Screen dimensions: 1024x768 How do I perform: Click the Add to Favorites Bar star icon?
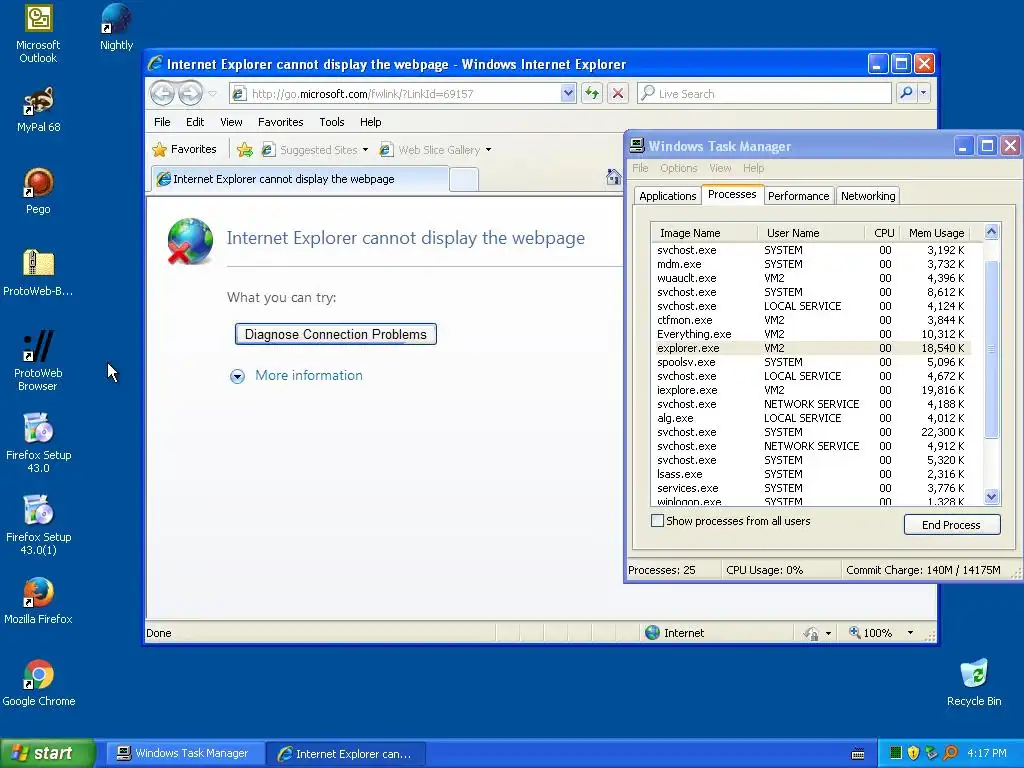pos(245,150)
